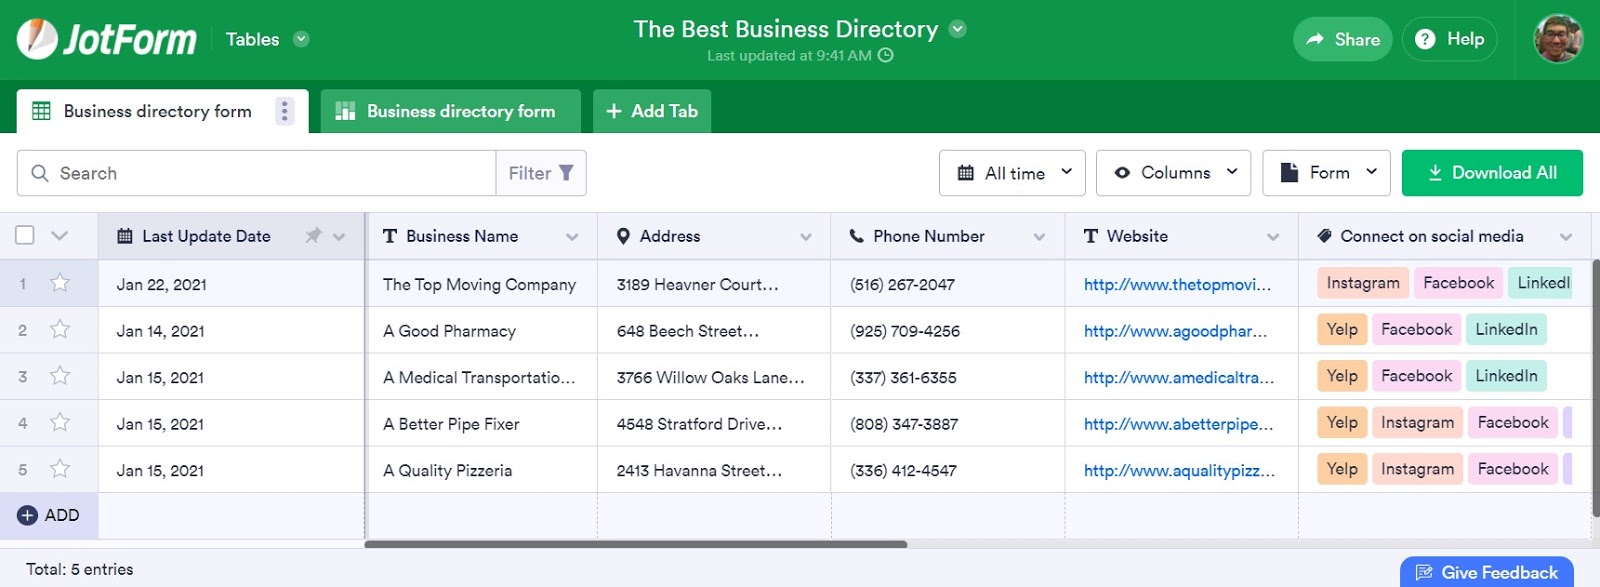This screenshot has width=1600, height=587.
Task: Click the location pin icon in Address header
Action: [x=623, y=236]
